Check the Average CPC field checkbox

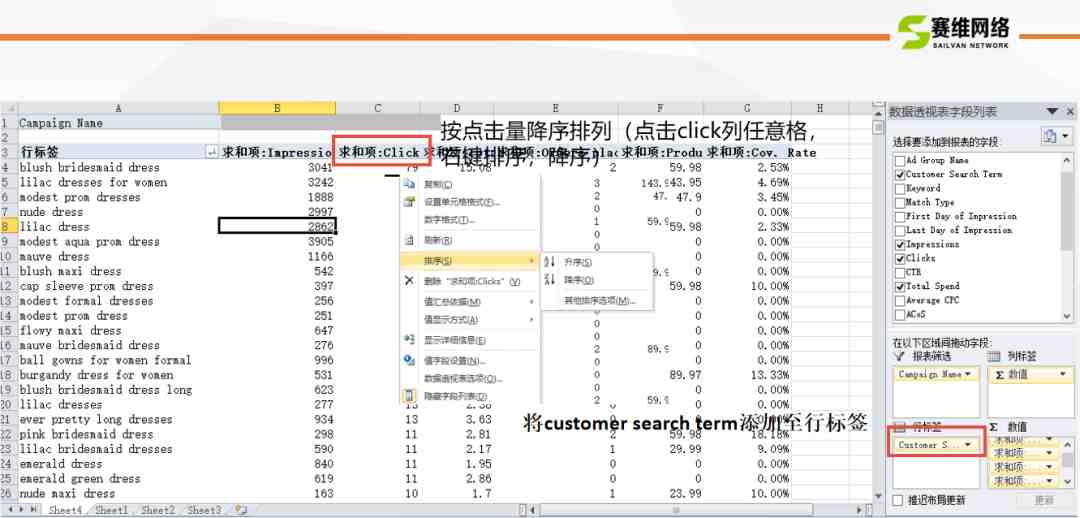(900, 300)
